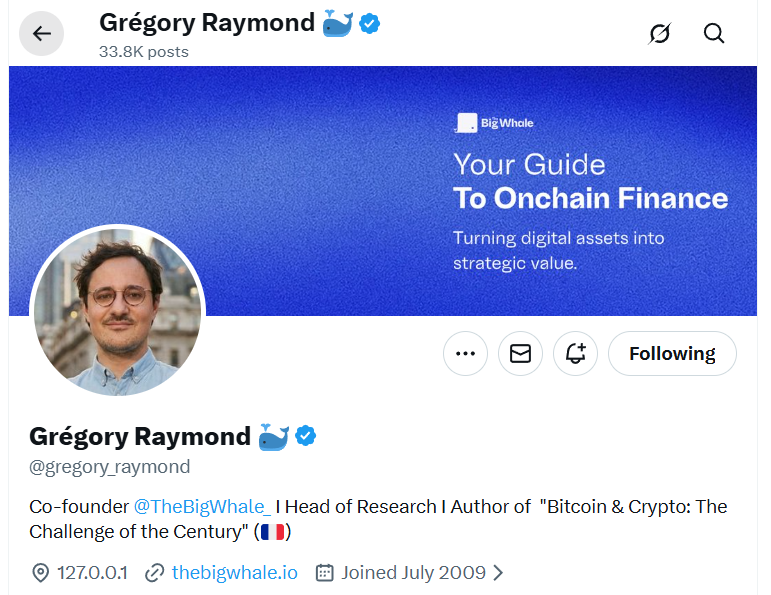Click verified badge in top header
771x595 pixels.
(x=369, y=22)
